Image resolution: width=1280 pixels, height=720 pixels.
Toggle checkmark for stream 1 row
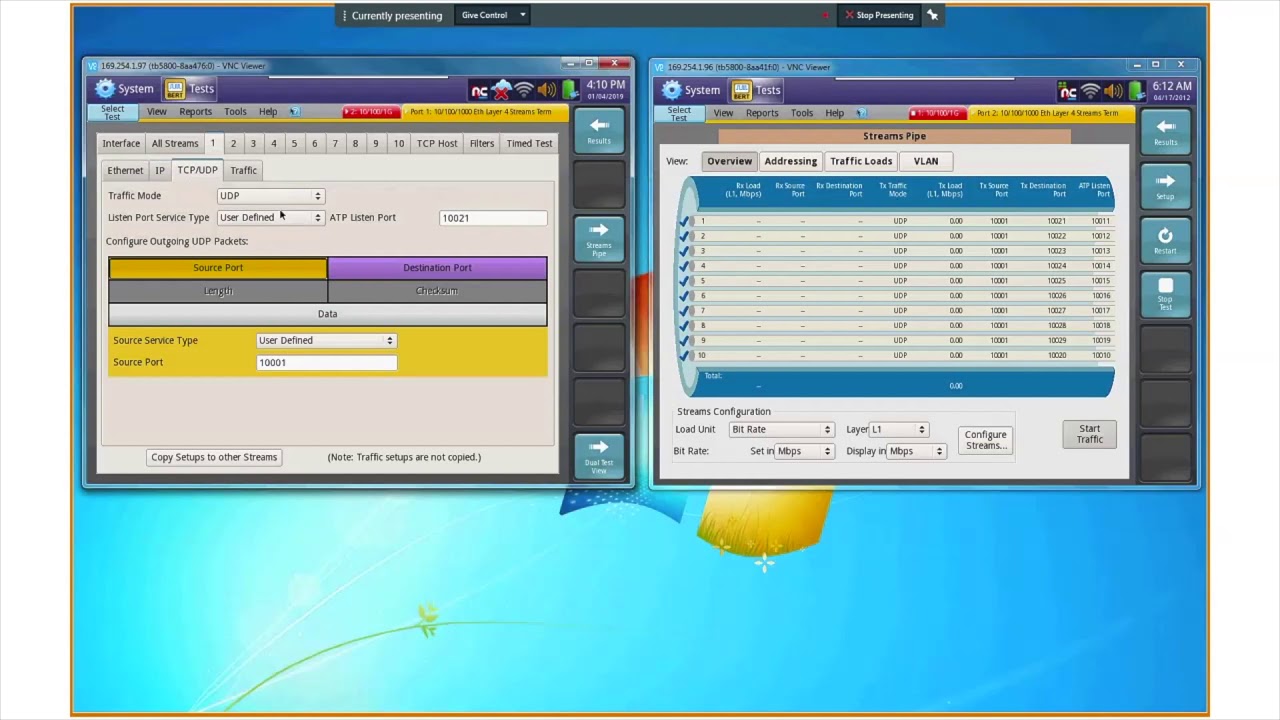685,221
